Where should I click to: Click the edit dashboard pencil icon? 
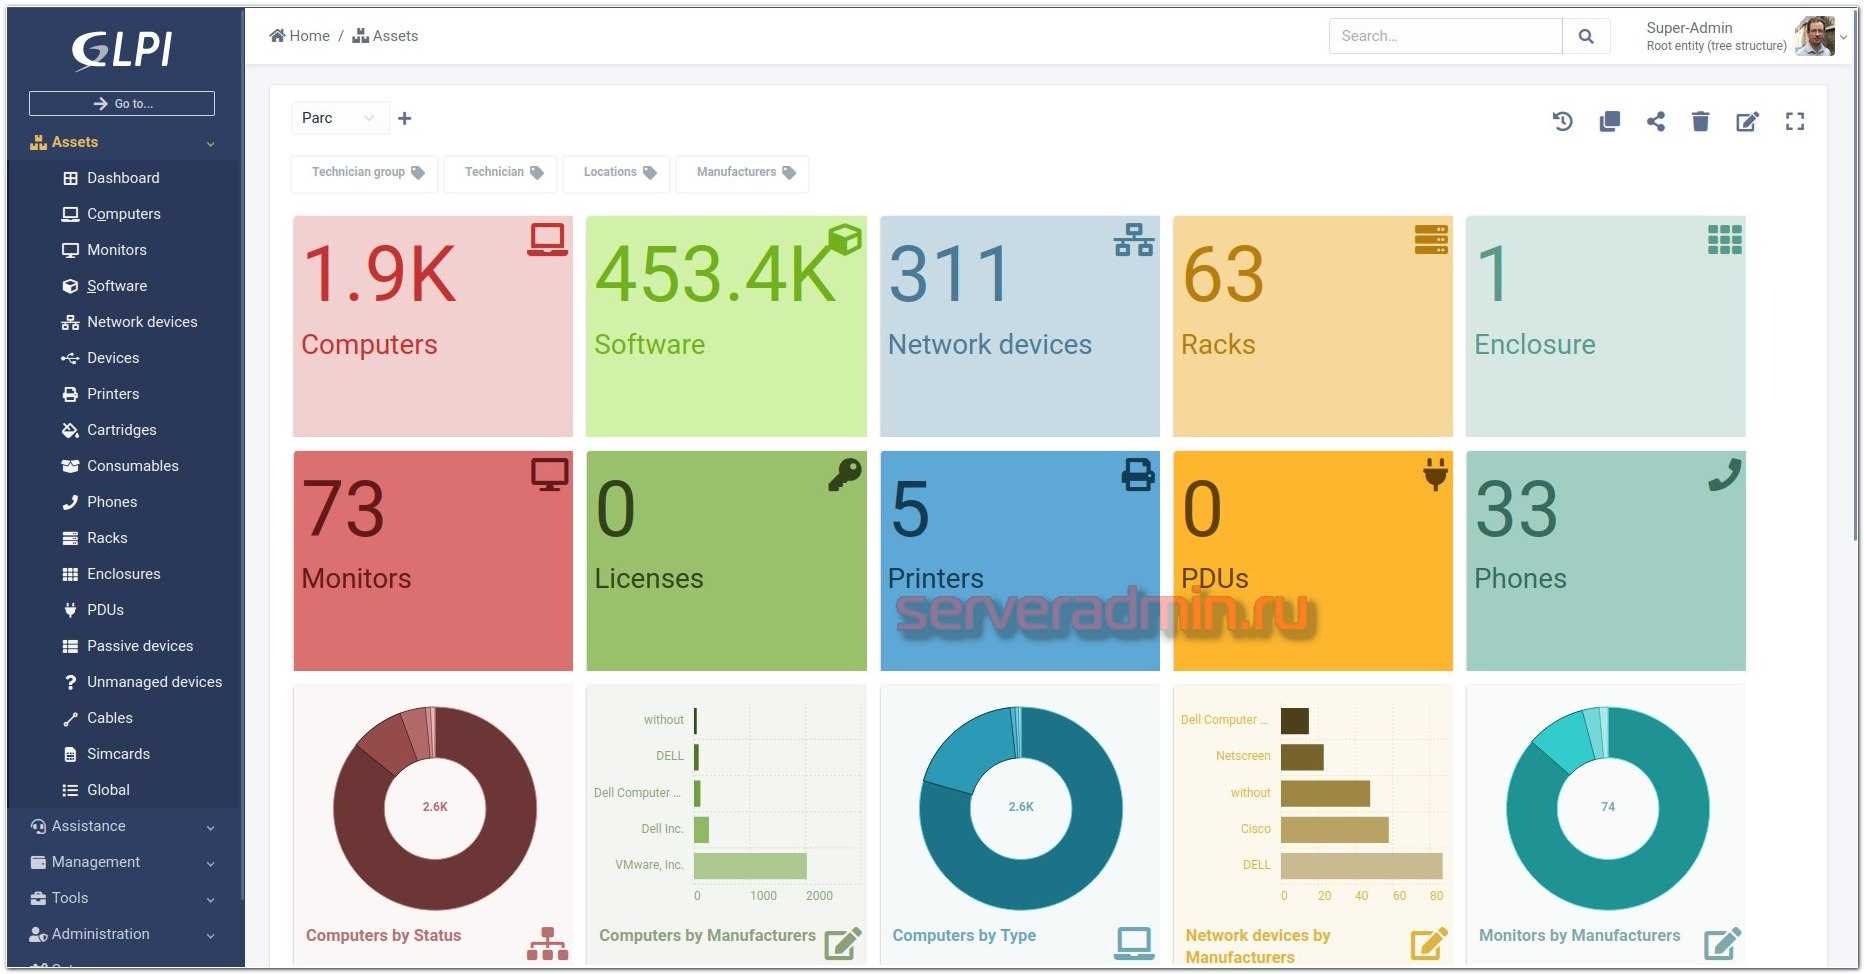pyautogui.click(x=1747, y=121)
